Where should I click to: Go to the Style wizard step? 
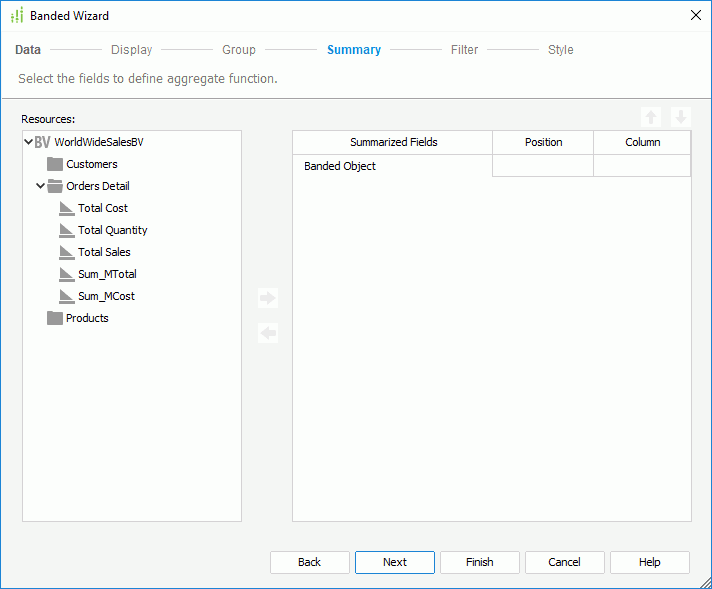click(x=561, y=49)
